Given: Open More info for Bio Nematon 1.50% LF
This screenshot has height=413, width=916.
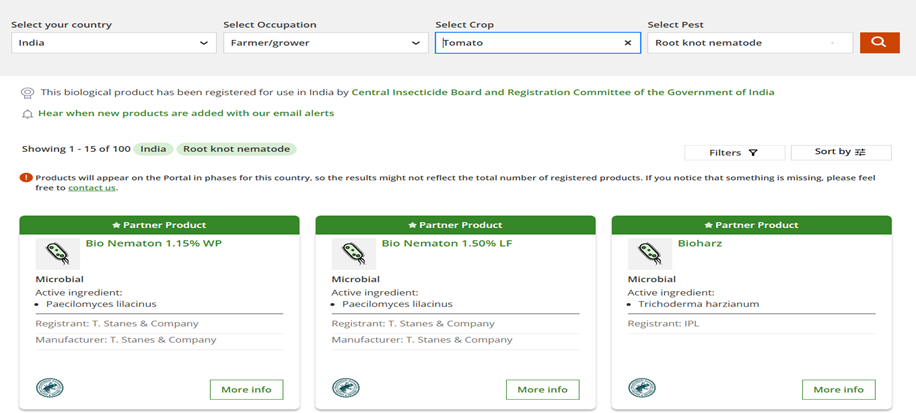Looking at the screenshot, I should pyautogui.click(x=543, y=389).
